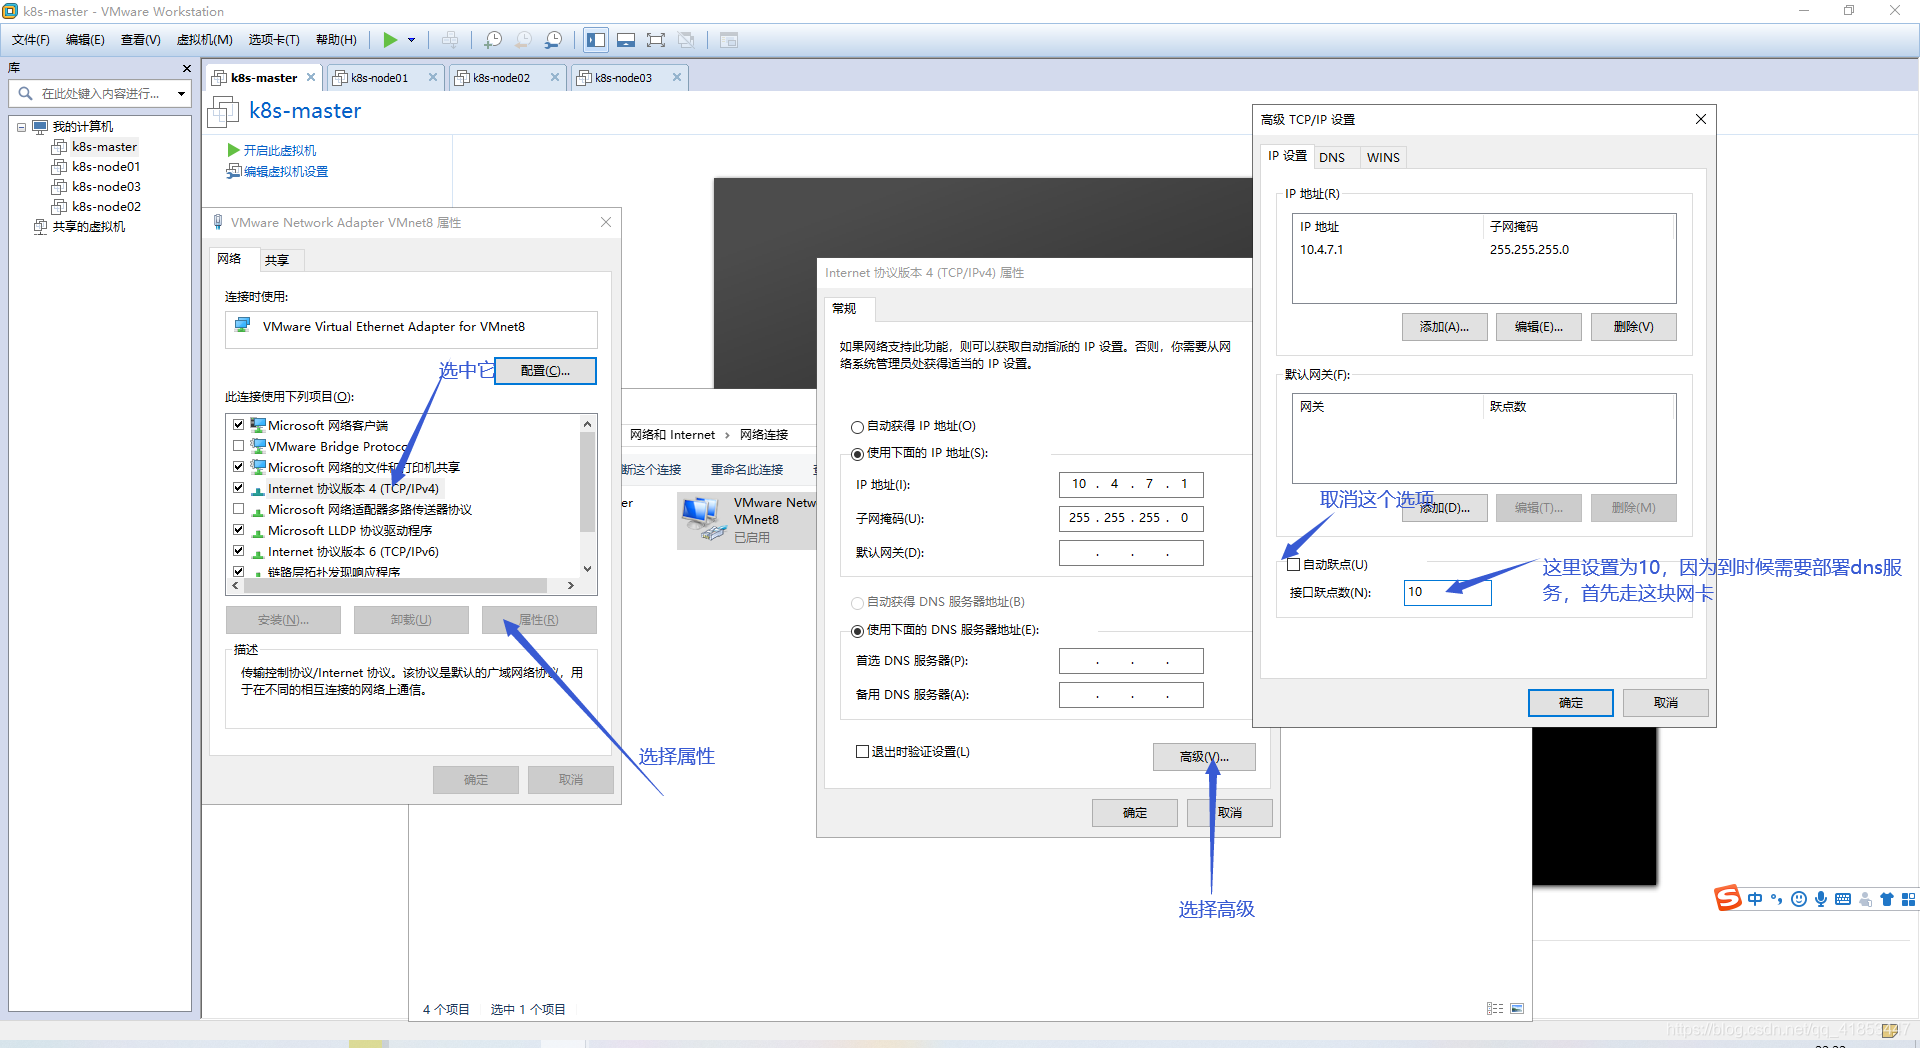
Task: Click the Unity mode toolbar icon
Action: 686,40
